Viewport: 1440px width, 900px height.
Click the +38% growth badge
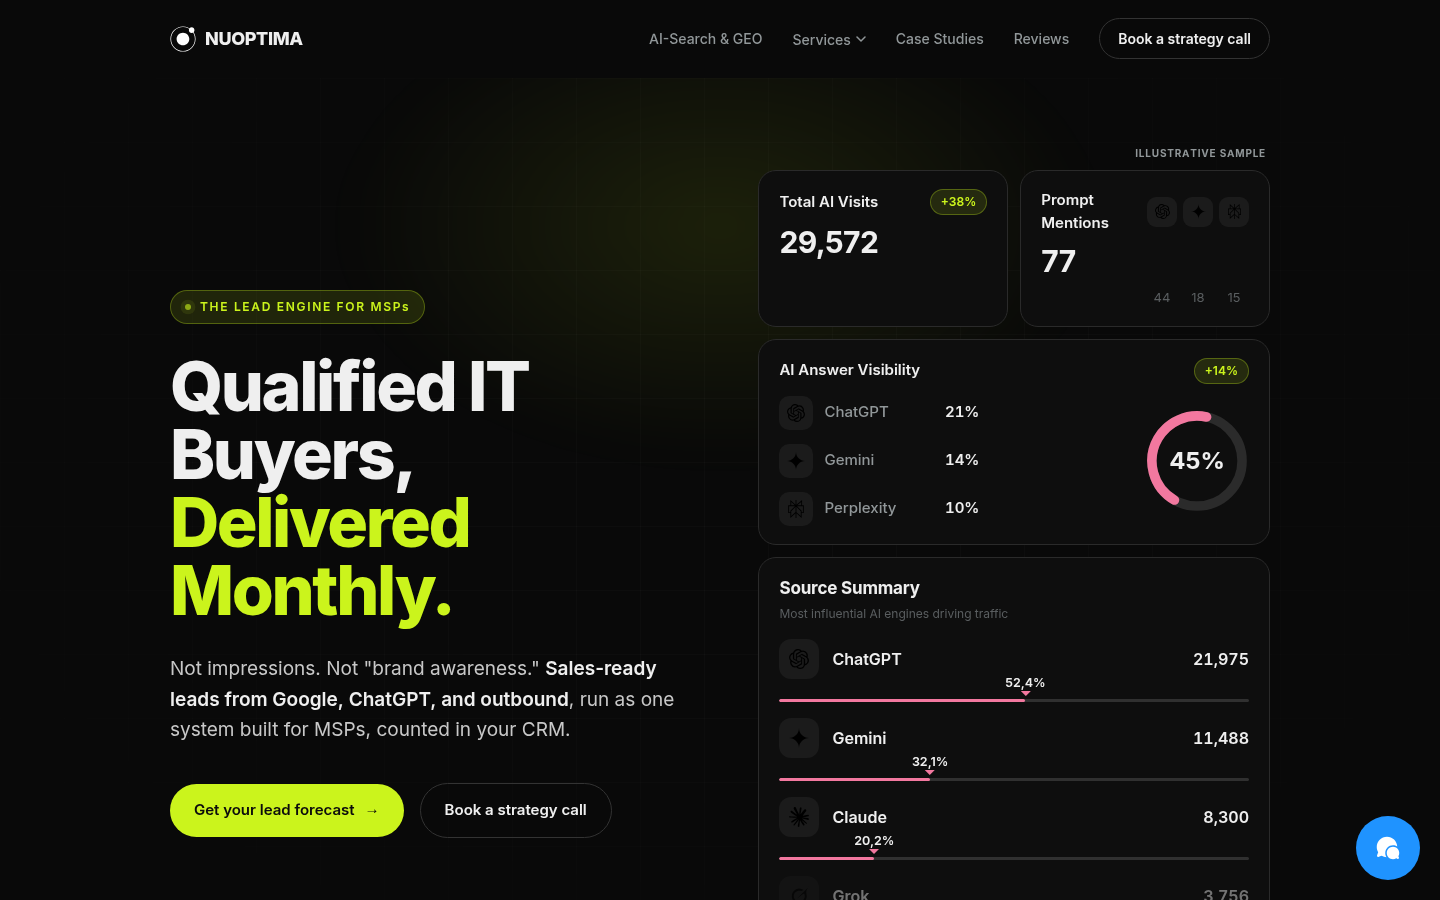[958, 202]
